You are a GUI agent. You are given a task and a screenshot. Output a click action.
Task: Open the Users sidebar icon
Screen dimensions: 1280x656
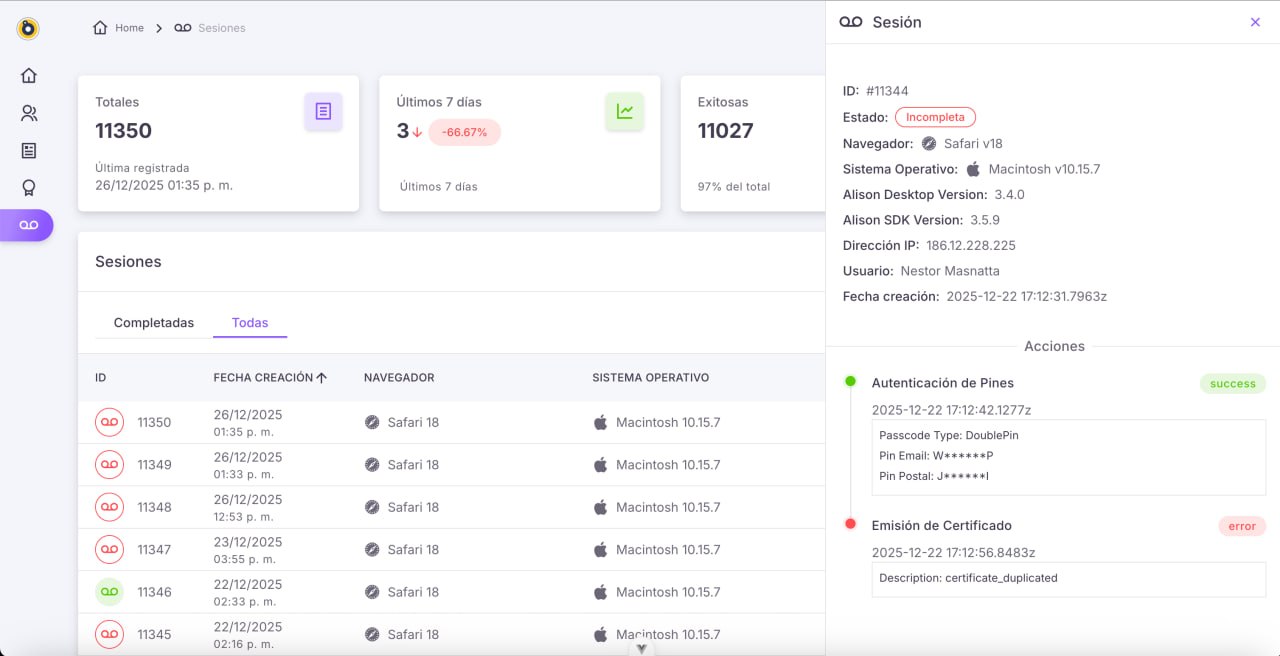point(29,113)
